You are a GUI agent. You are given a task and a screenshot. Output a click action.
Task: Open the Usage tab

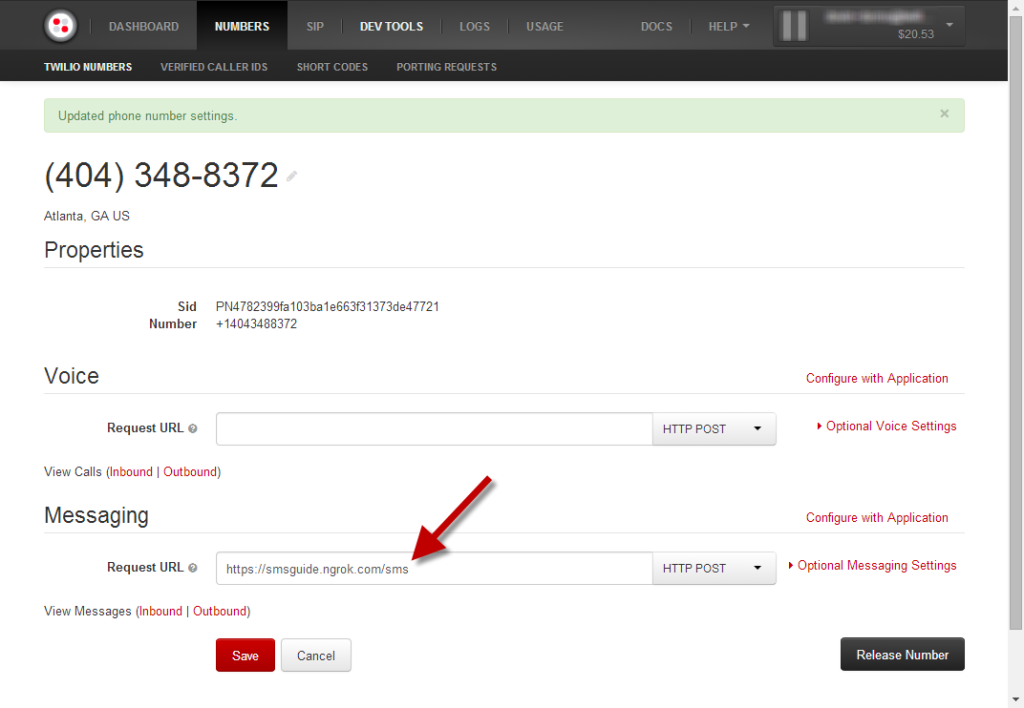click(x=545, y=26)
